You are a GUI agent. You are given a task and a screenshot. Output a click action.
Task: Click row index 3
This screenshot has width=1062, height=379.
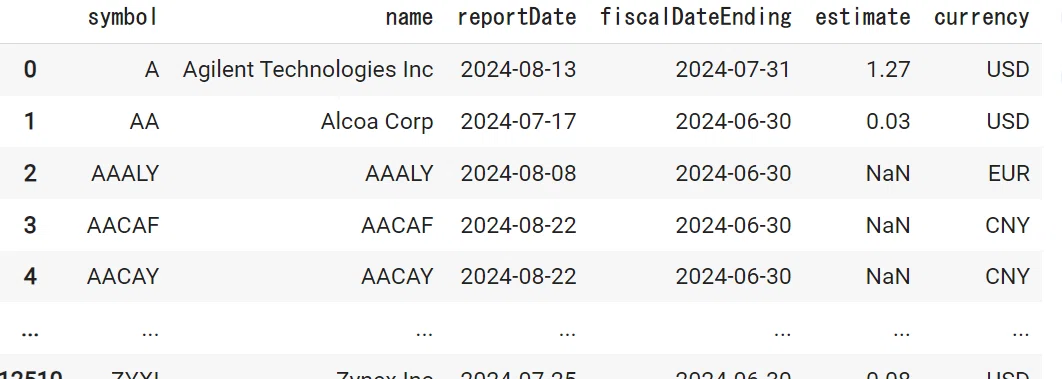[30, 225]
